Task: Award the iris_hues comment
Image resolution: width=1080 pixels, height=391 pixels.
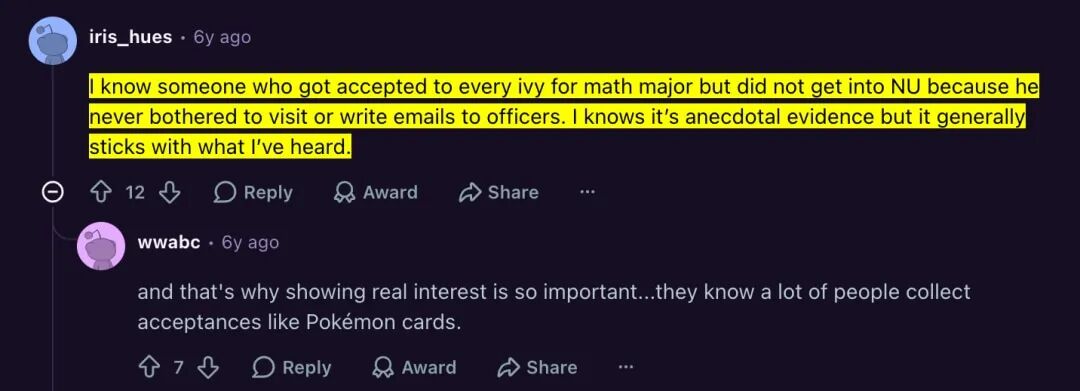Action: pos(375,193)
